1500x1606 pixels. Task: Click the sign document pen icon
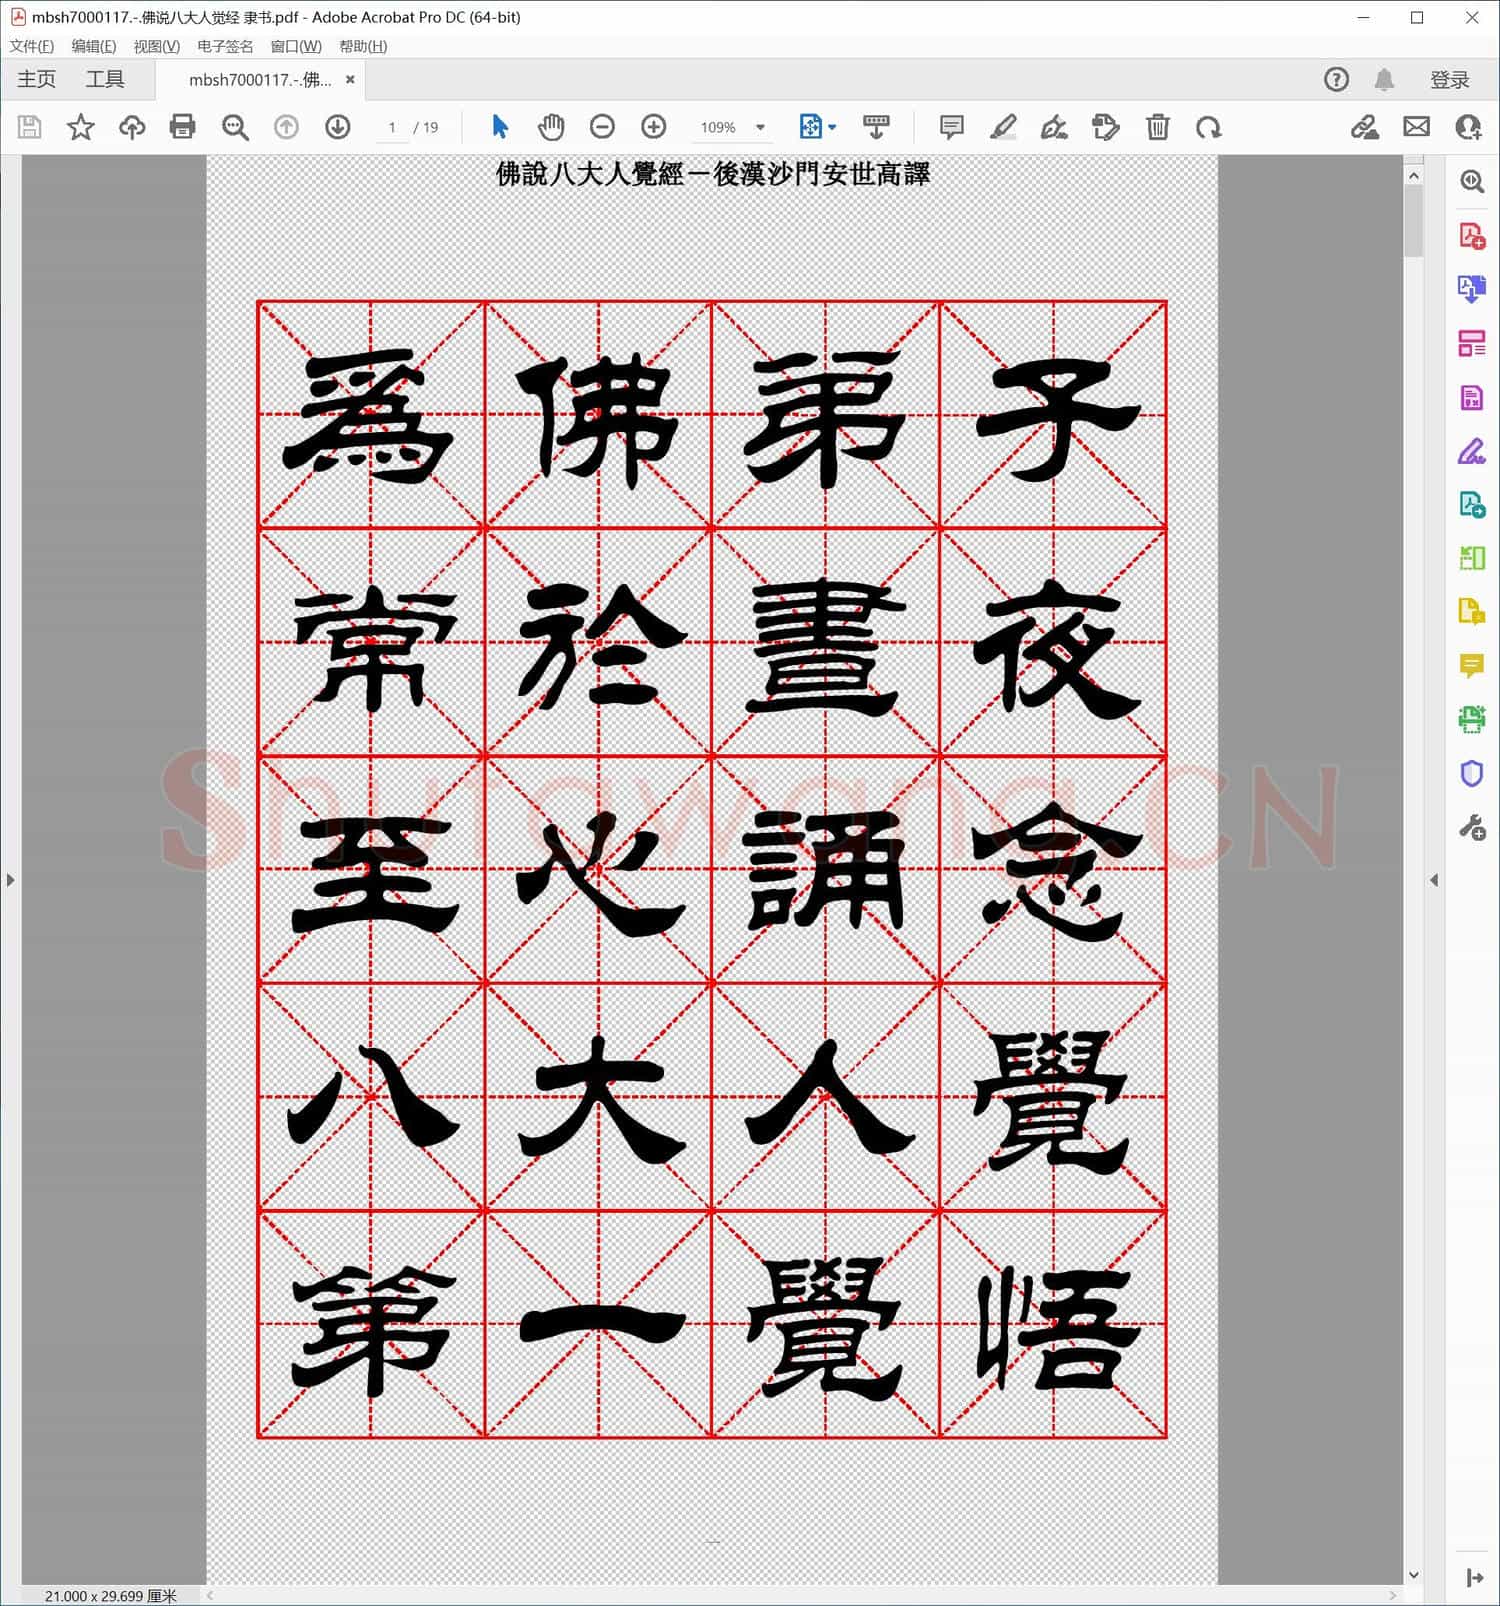coord(1054,127)
